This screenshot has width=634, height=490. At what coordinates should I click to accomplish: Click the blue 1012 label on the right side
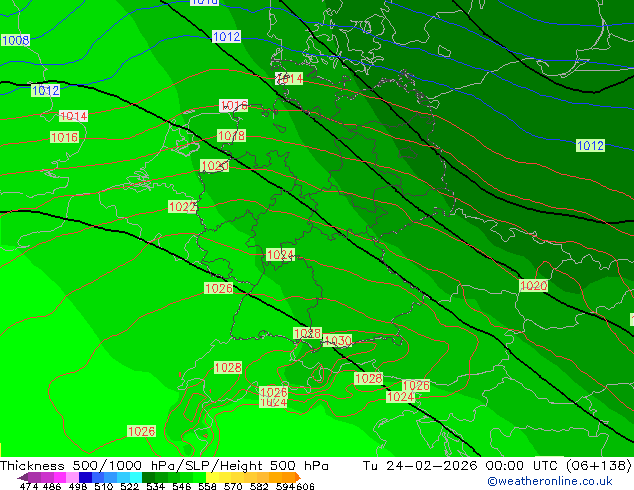point(590,146)
